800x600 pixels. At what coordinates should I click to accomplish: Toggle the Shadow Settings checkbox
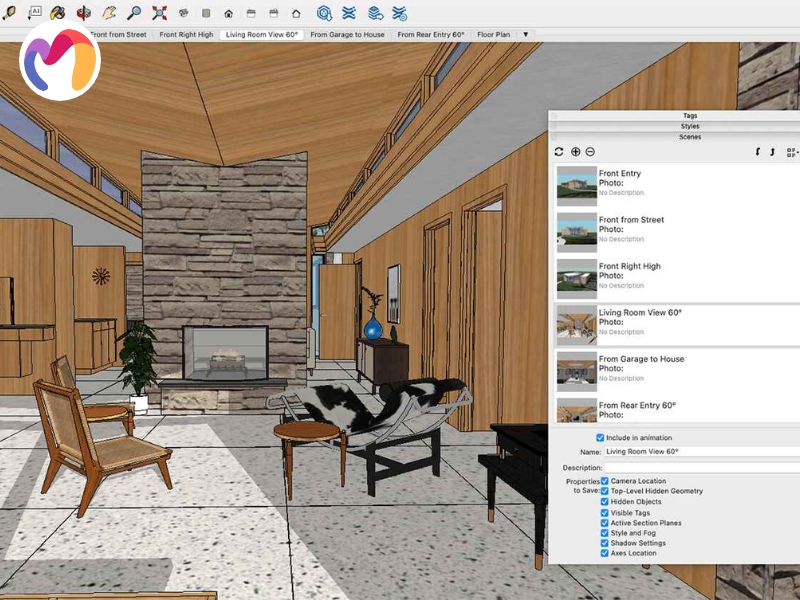(605, 543)
